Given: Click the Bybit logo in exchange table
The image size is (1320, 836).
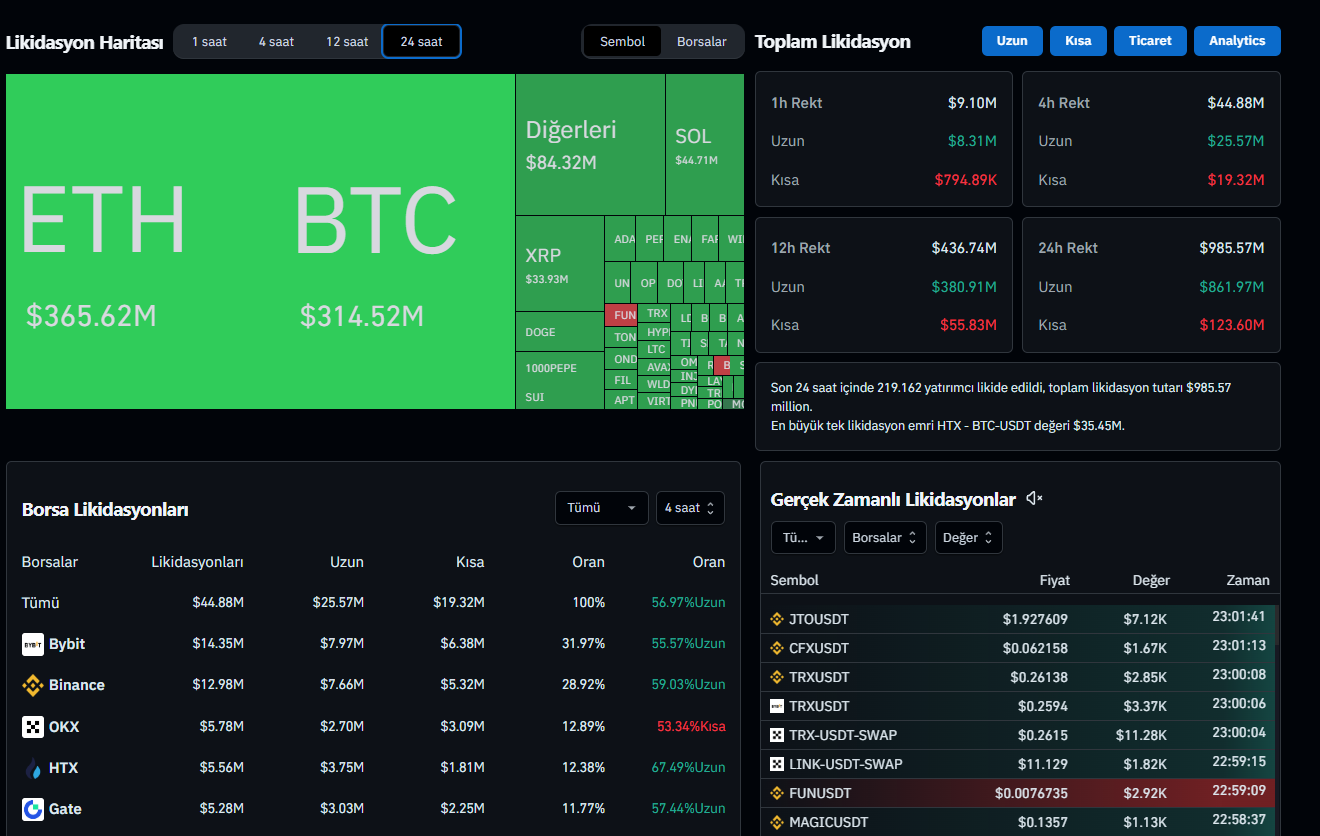Looking at the screenshot, I should coord(33,644).
